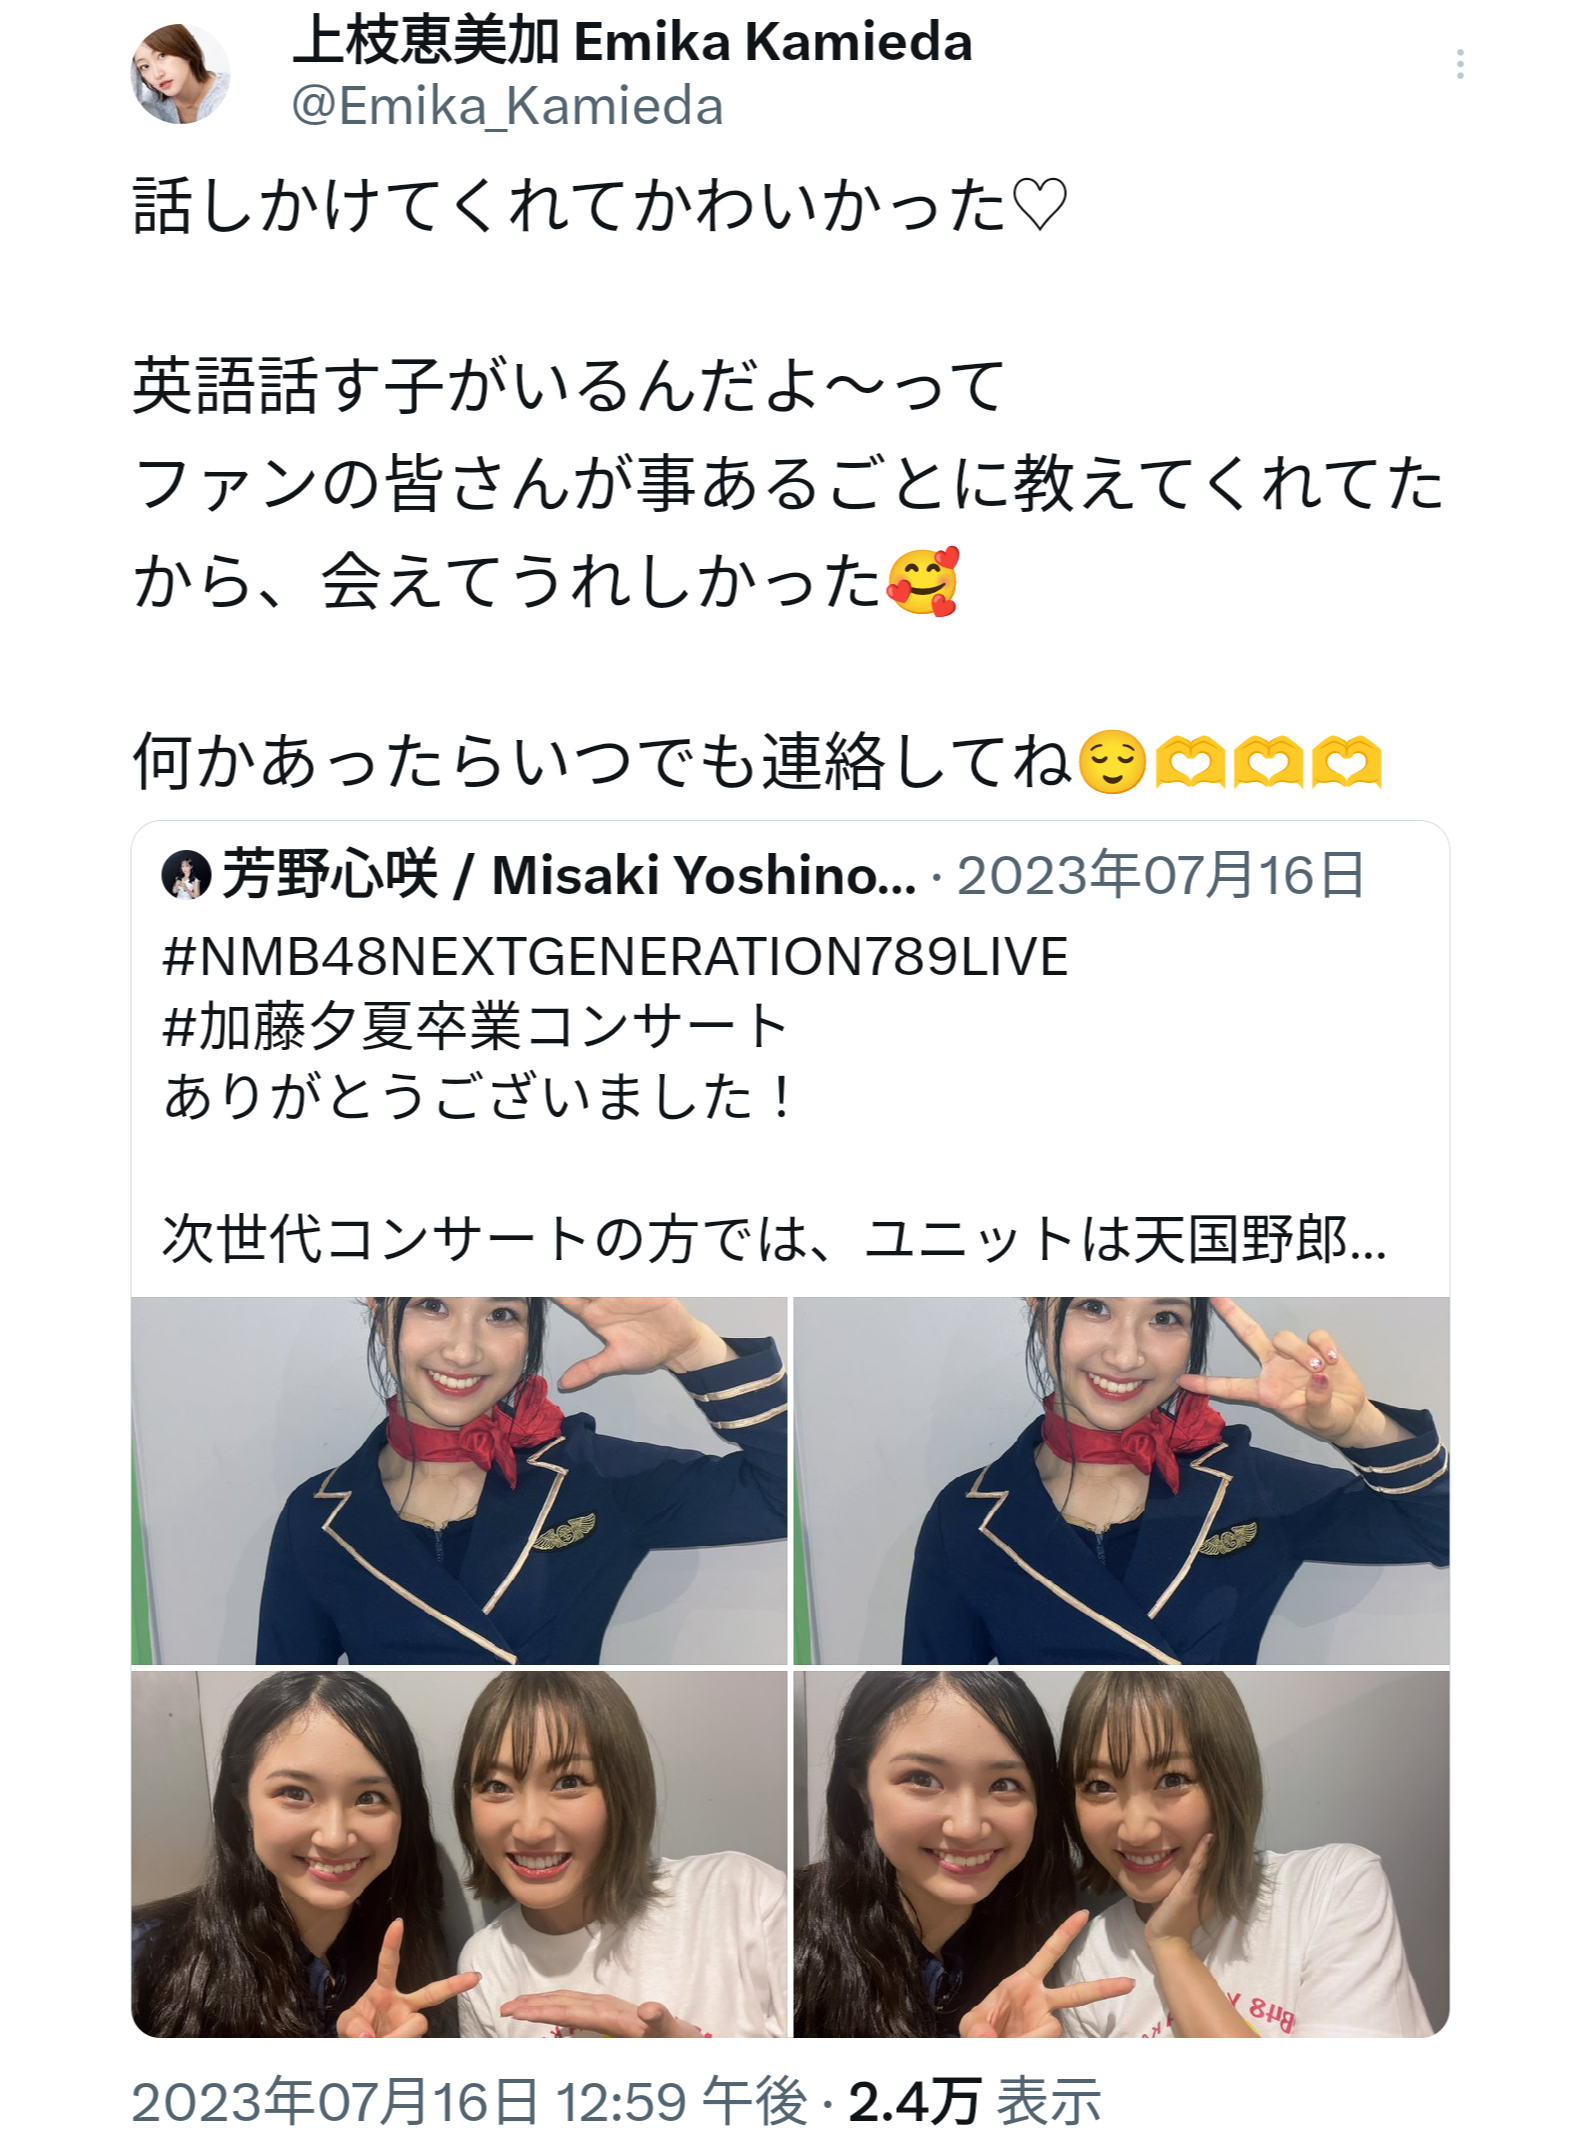Open the first heart-hands emoji in the tweet
Image resolution: width=1581 pixels, height=2153 pixels.
point(1190,761)
